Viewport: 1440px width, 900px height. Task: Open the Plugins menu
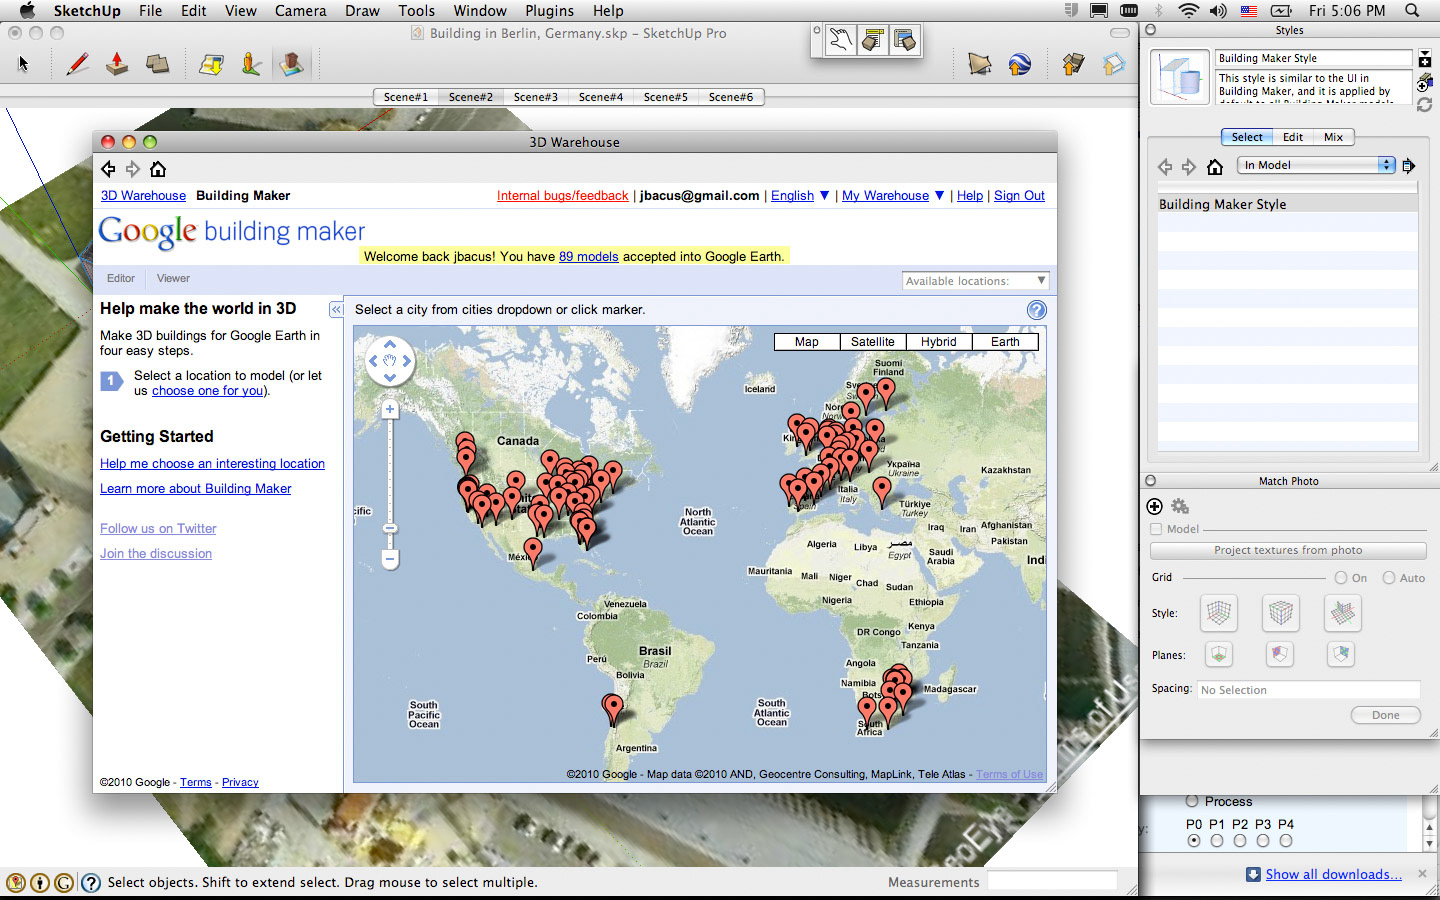549,11
